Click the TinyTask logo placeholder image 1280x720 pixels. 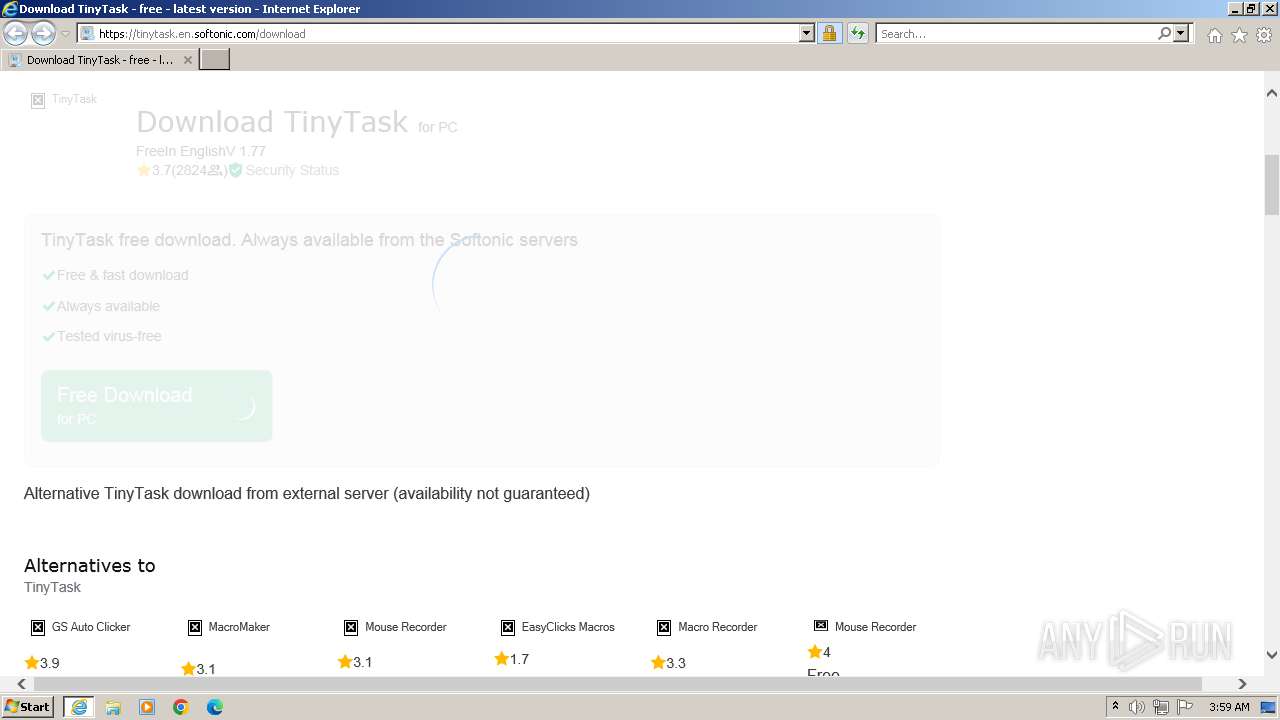[38, 100]
